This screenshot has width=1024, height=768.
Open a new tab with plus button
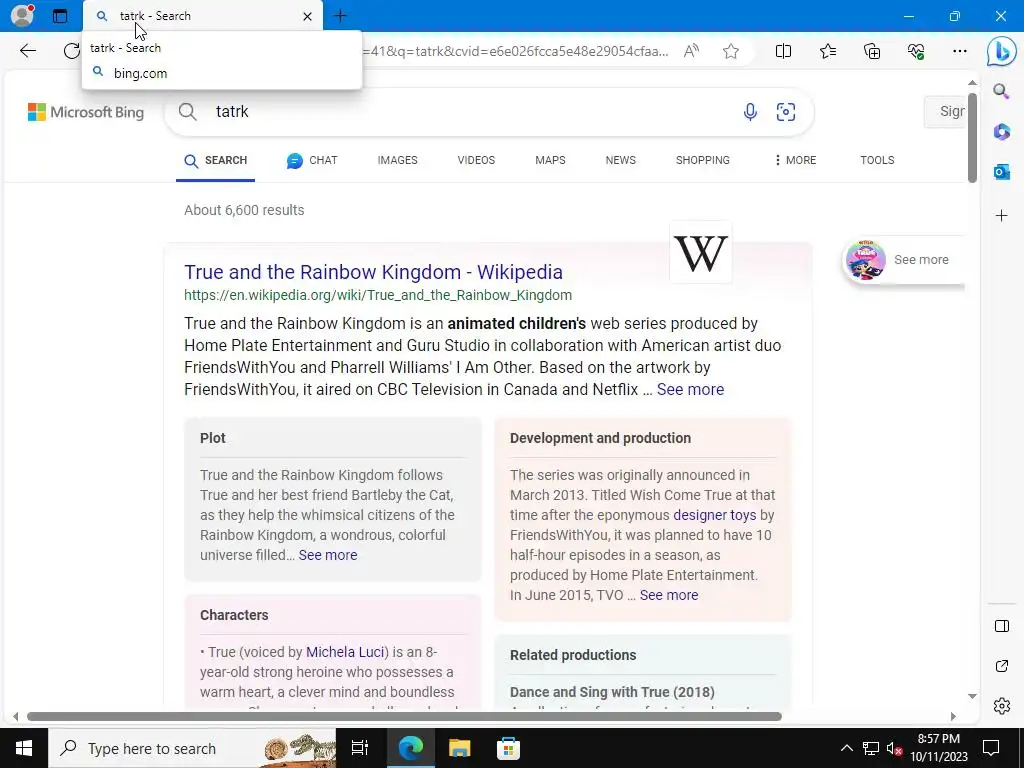tap(340, 16)
